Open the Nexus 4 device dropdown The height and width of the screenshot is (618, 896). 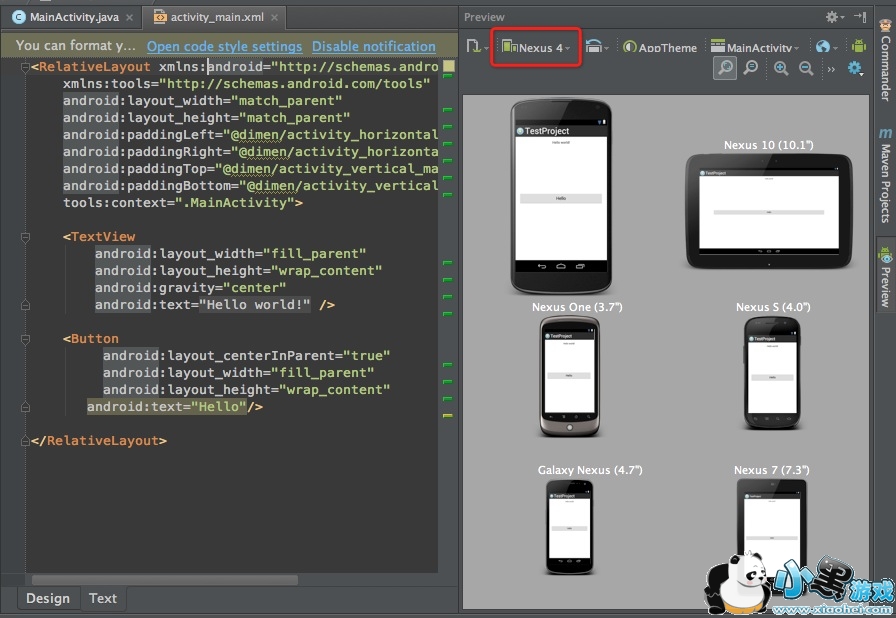[x=537, y=47]
